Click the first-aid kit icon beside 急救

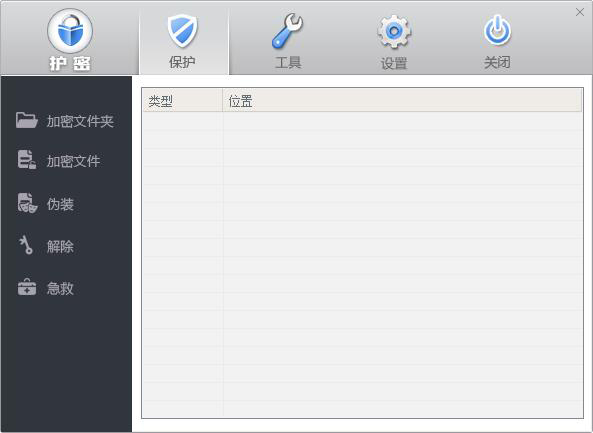[x=27, y=287]
